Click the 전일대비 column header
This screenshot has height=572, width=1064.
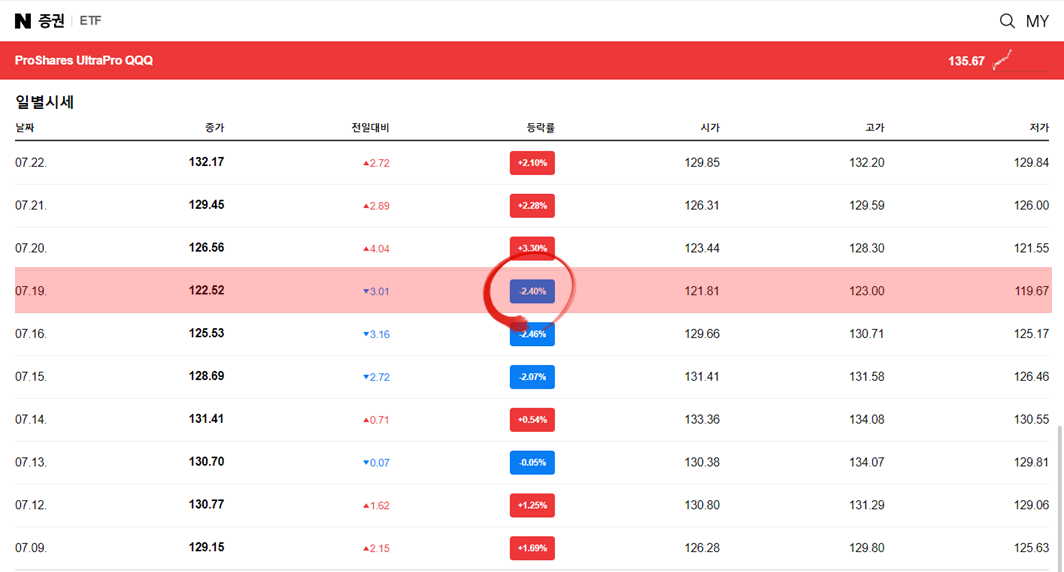370,128
